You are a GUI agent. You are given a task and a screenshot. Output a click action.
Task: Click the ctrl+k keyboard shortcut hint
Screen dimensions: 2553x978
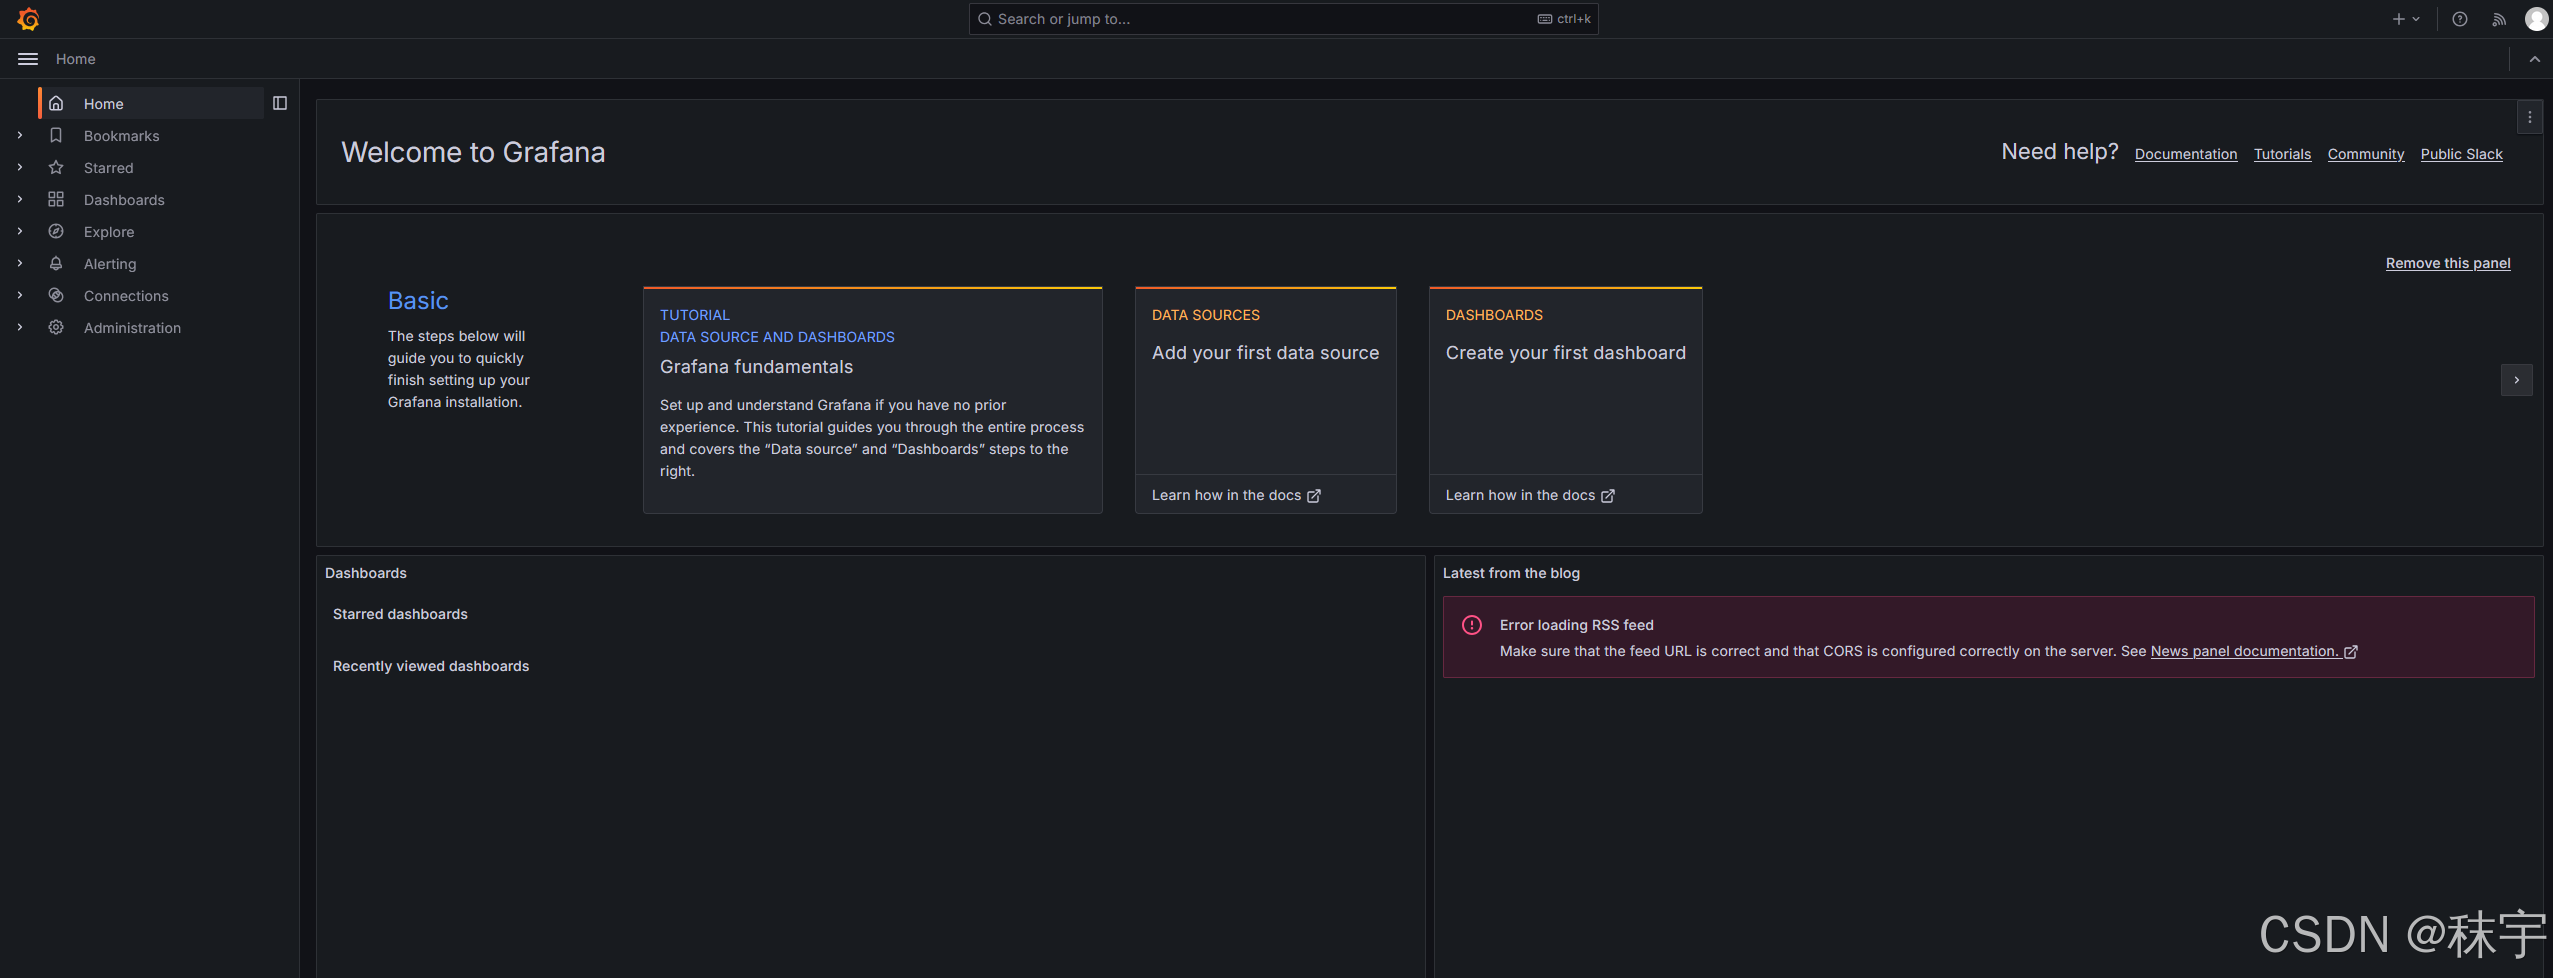point(1564,19)
